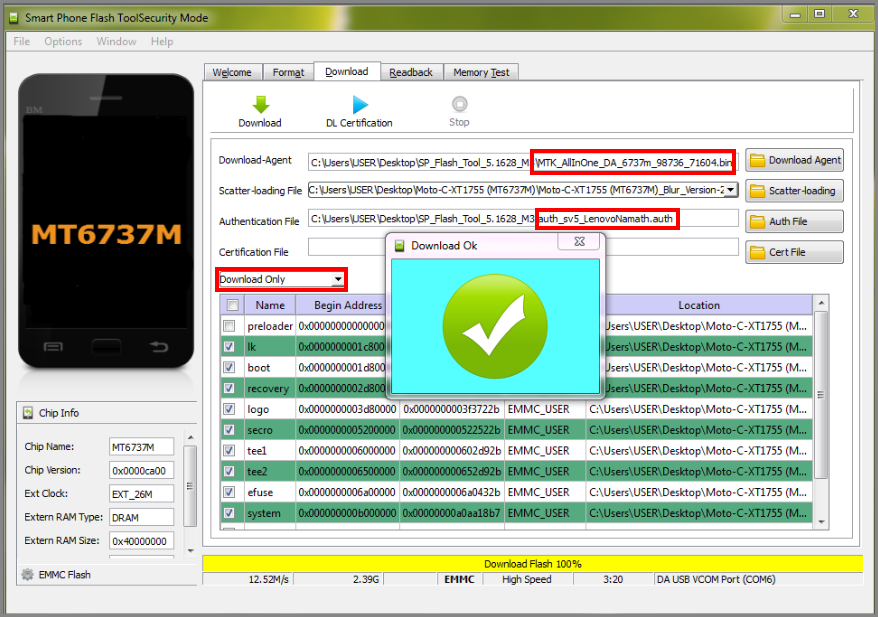Uncheck the logo partition checkbox
Viewport: 878px width, 617px height.
click(x=229, y=409)
